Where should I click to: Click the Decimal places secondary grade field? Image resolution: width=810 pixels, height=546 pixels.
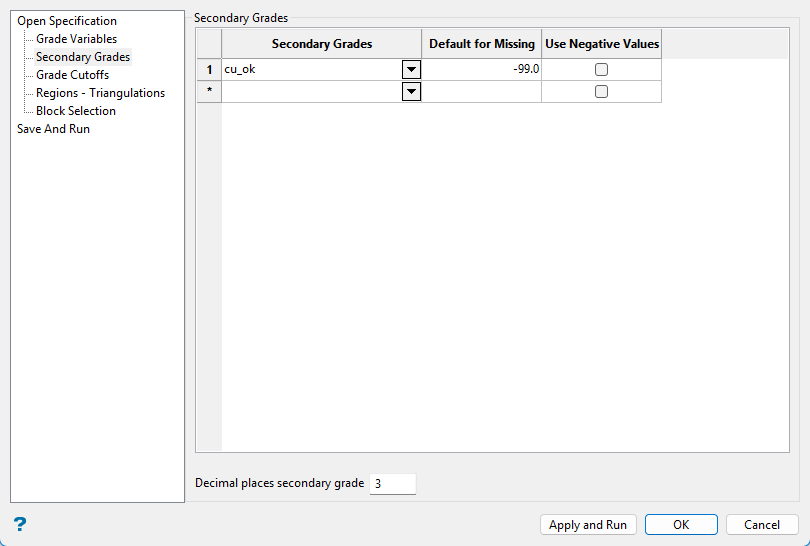click(x=392, y=484)
